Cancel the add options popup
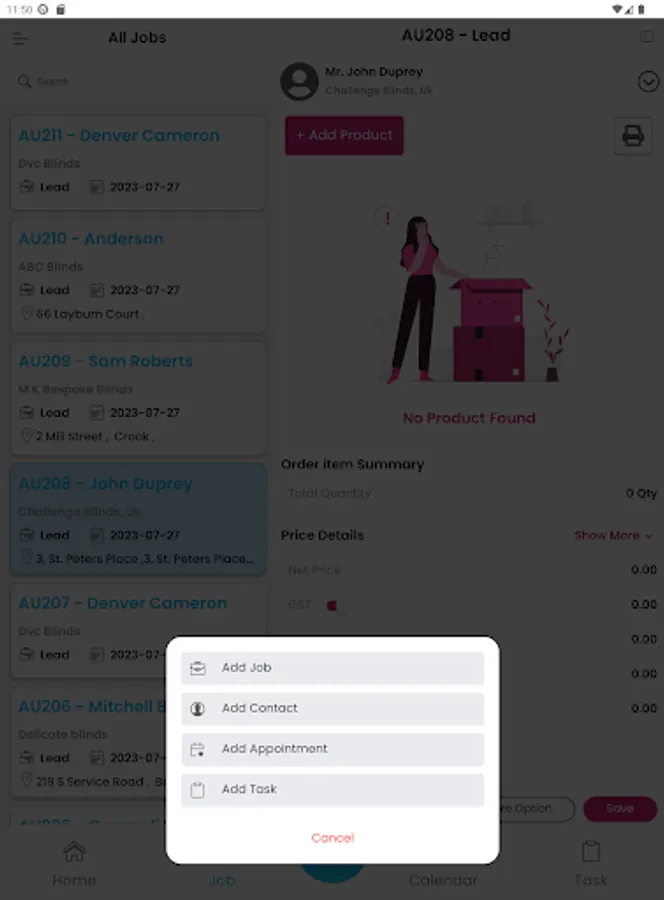Screen dimensions: 664x900 click(332, 837)
